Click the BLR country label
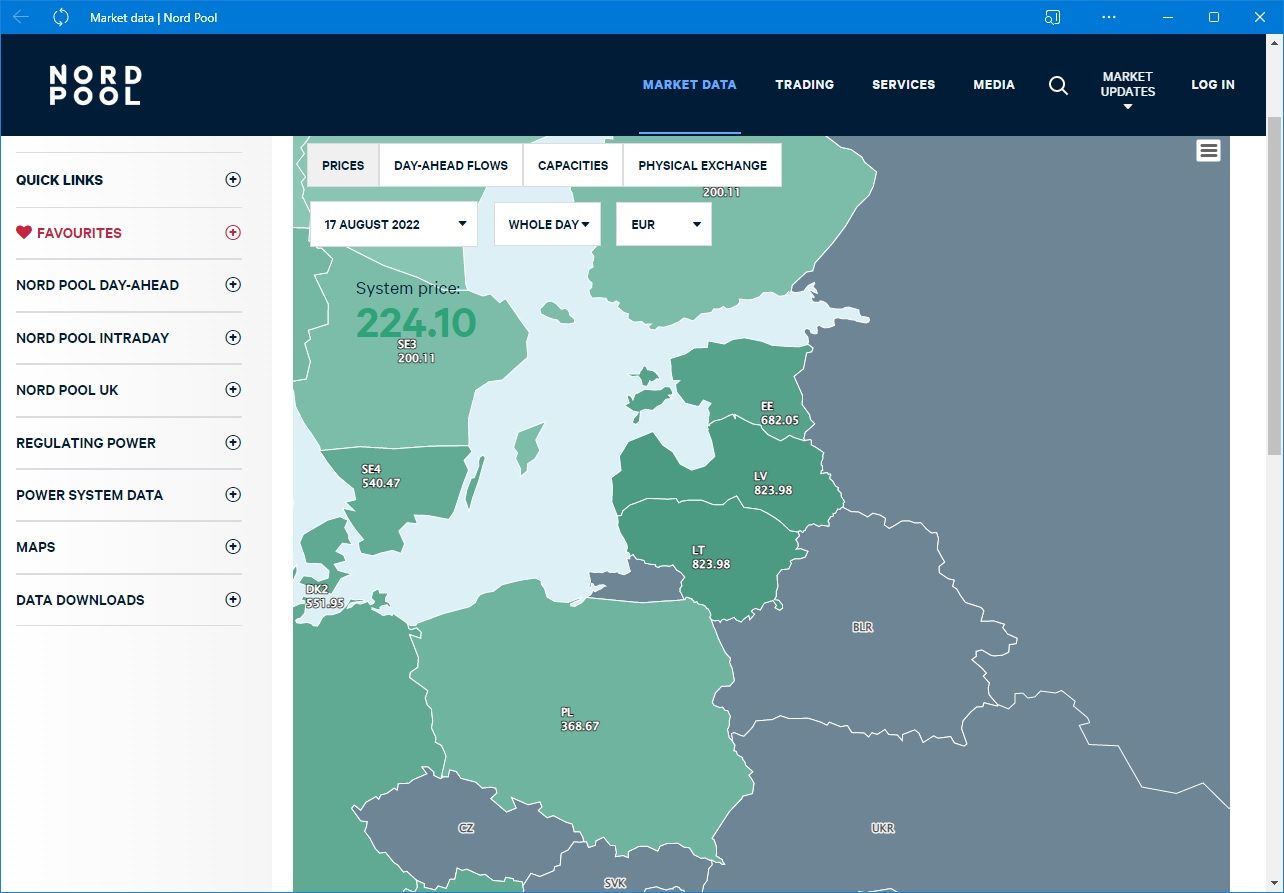This screenshot has height=893, width=1284. (x=862, y=627)
